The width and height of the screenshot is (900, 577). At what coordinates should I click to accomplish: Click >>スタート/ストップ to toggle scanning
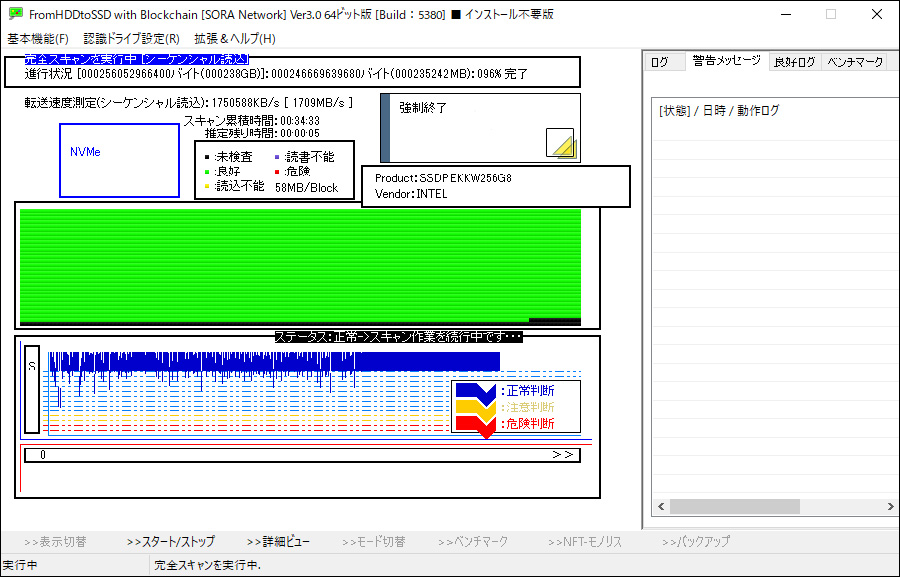click(x=170, y=541)
